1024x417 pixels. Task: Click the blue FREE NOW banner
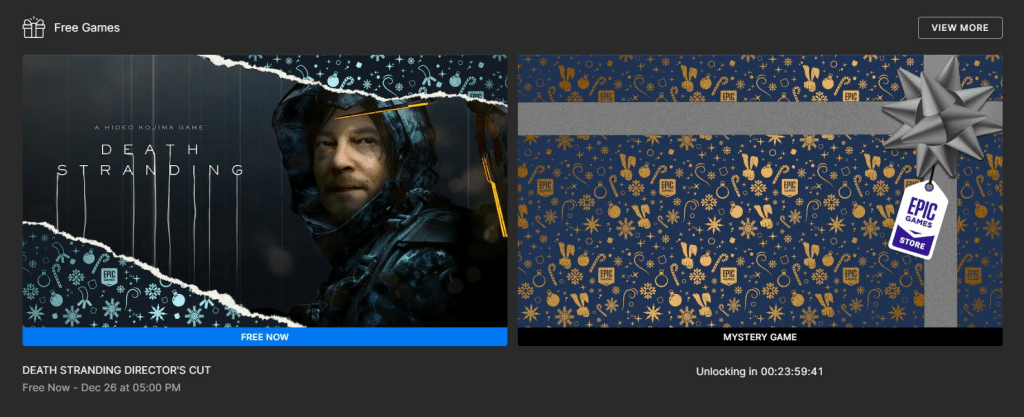[x=264, y=337]
